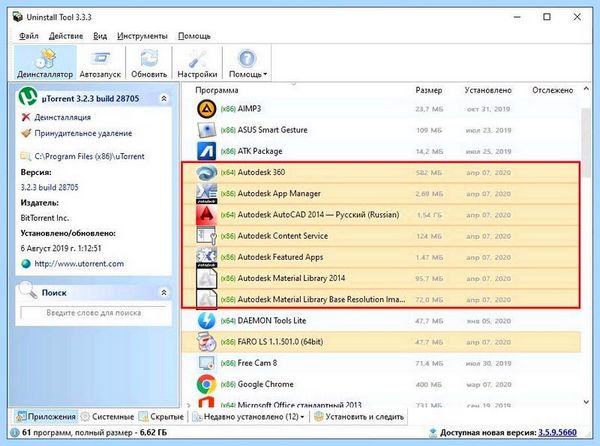600x446 pixels.
Task: Click the Принудительное удаление broom icon
Action: coord(26,133)
